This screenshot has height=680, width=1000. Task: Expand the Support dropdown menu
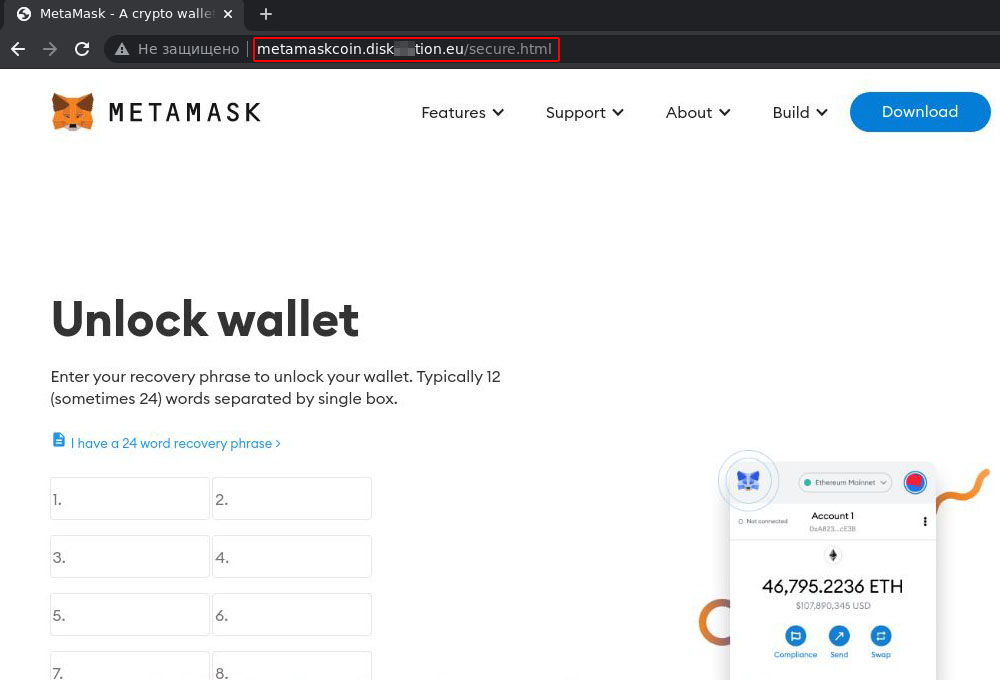pos(585,113)
